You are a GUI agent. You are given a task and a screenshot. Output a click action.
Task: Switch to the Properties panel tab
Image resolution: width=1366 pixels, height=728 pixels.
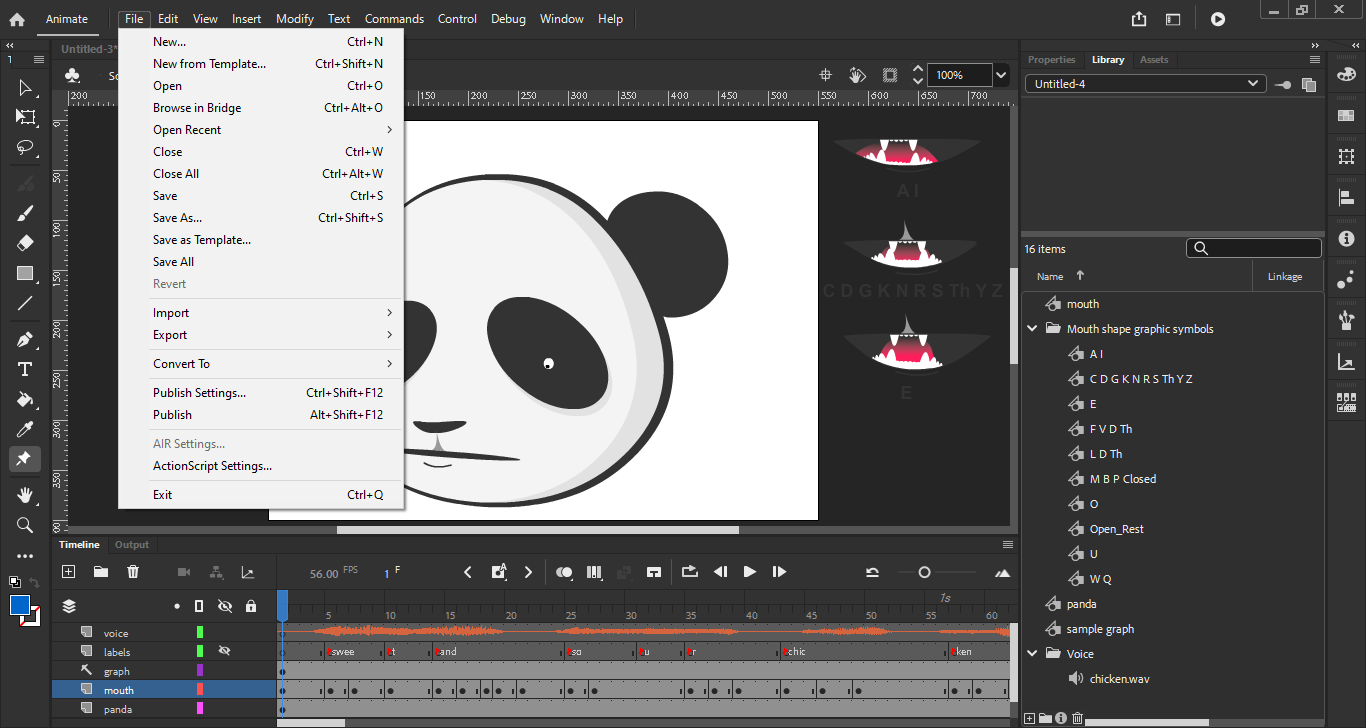click(1051, 60)
